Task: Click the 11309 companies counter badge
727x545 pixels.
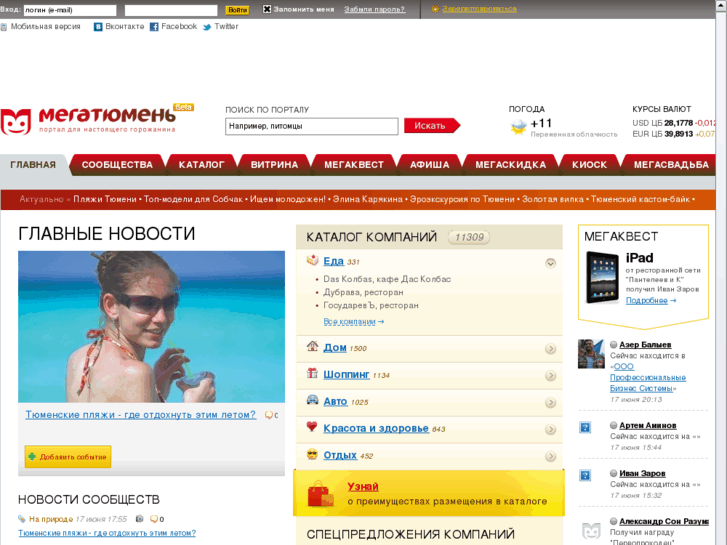Action: (469, 237)
